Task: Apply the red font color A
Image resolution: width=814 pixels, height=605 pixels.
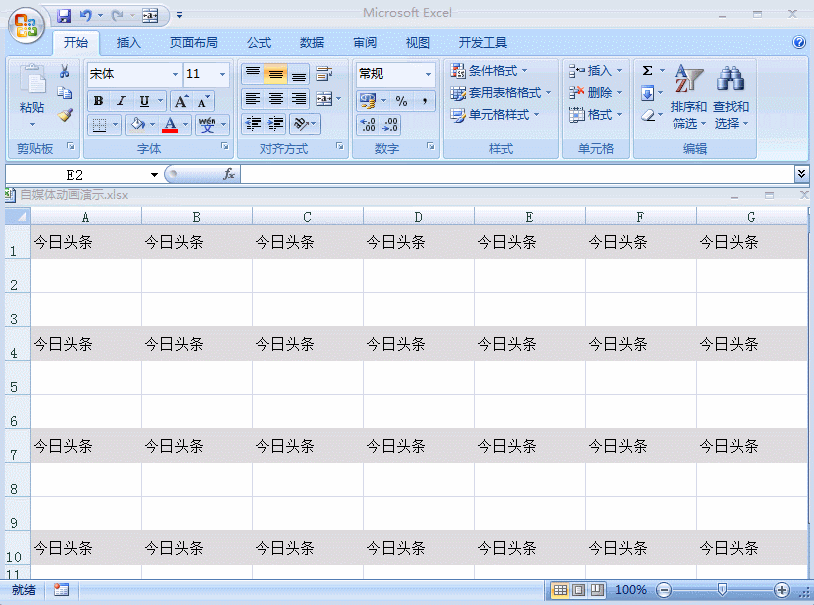Action: [x=170, y=125]
